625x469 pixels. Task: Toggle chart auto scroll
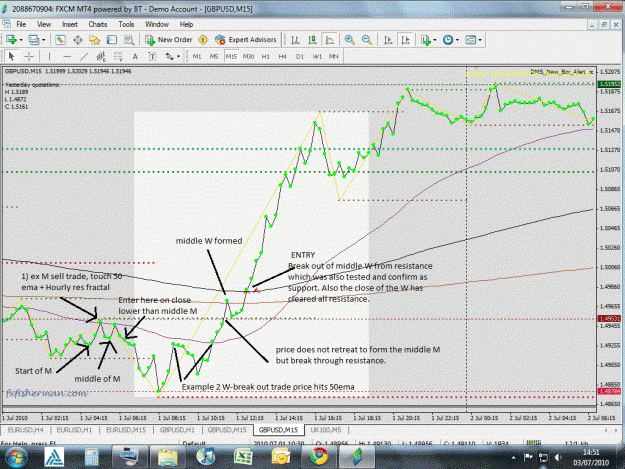pyautogui.click(x=388, y=40)
